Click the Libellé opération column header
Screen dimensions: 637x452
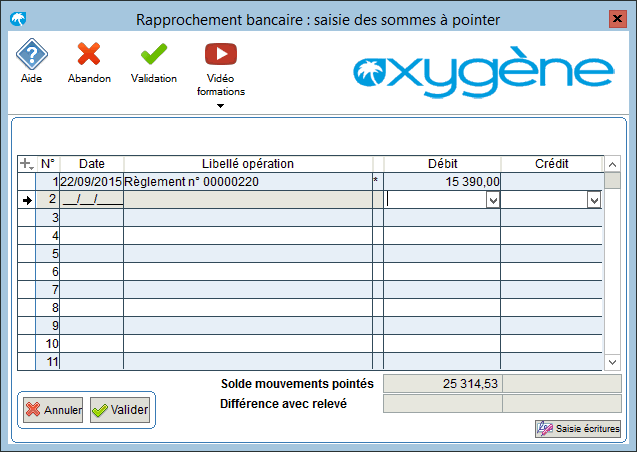[x=248, y=164]
